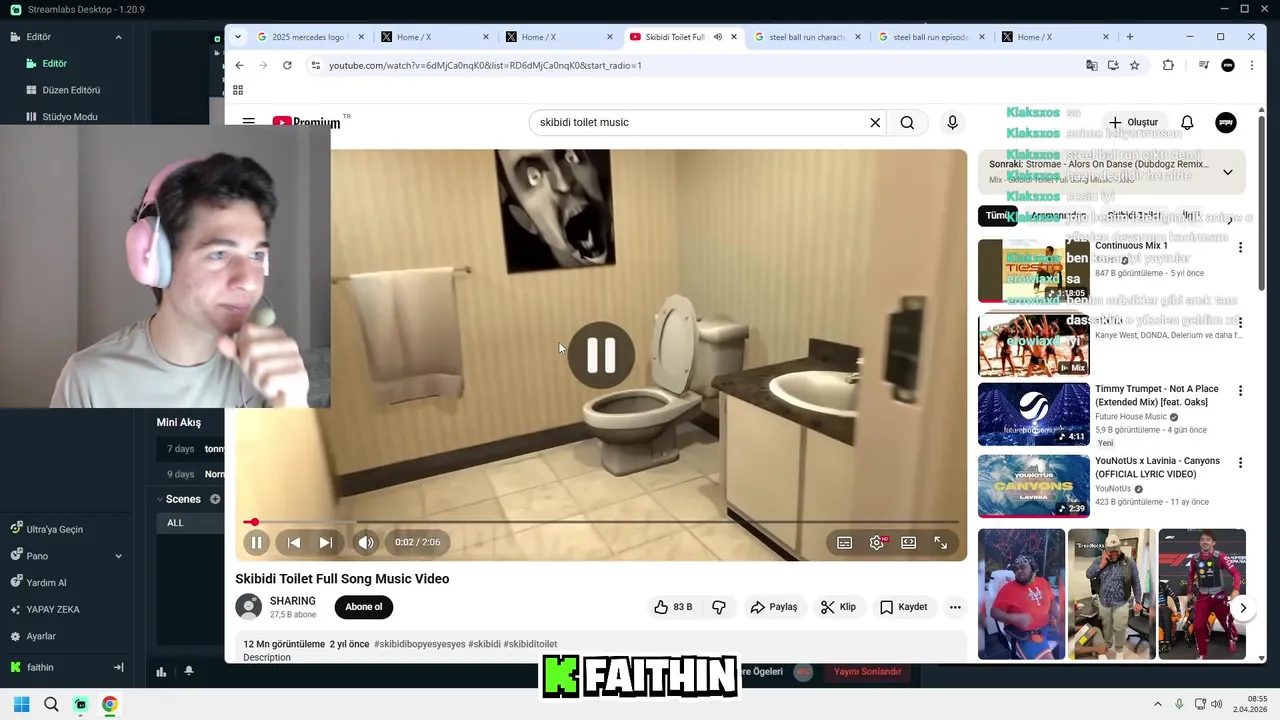Open Ayarlar settings in Streamlabs
The height and width of the screenshot is (720, 1280).
click(40, 636)
